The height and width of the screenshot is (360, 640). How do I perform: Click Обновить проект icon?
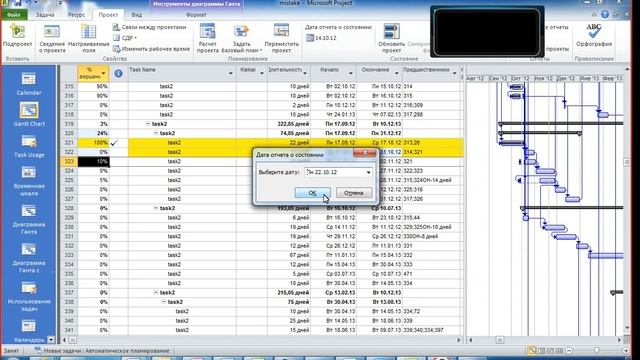tap(391, 38)
